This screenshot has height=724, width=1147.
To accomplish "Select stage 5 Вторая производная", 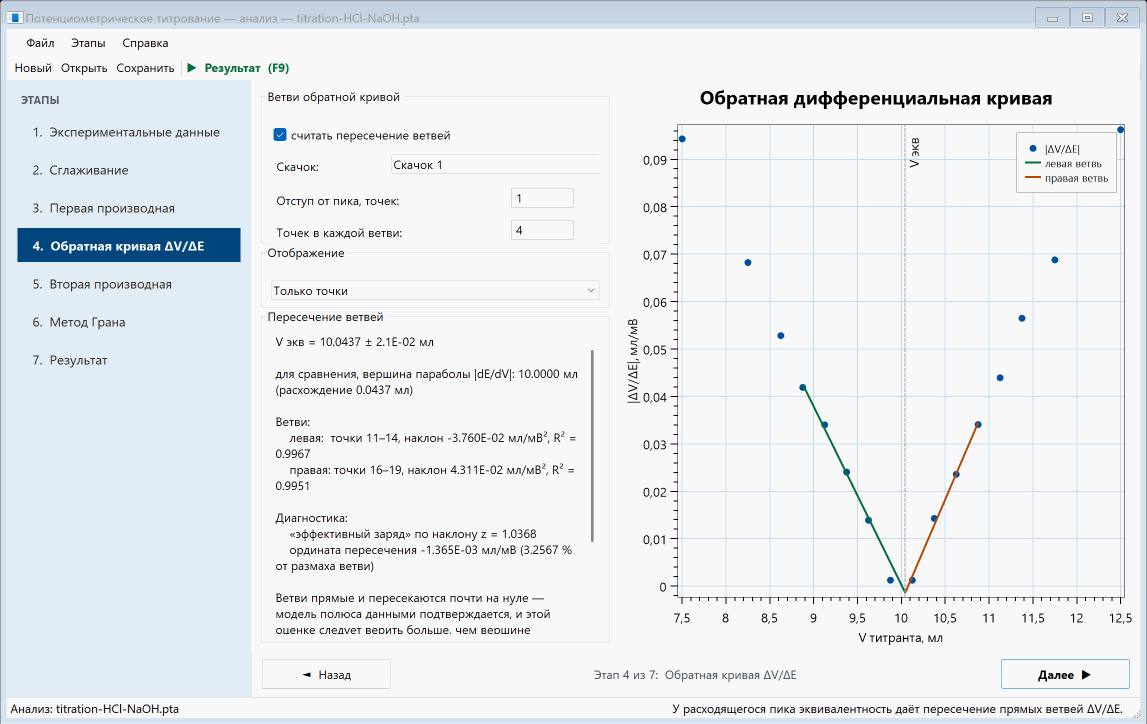I will (x=129, y=284).
